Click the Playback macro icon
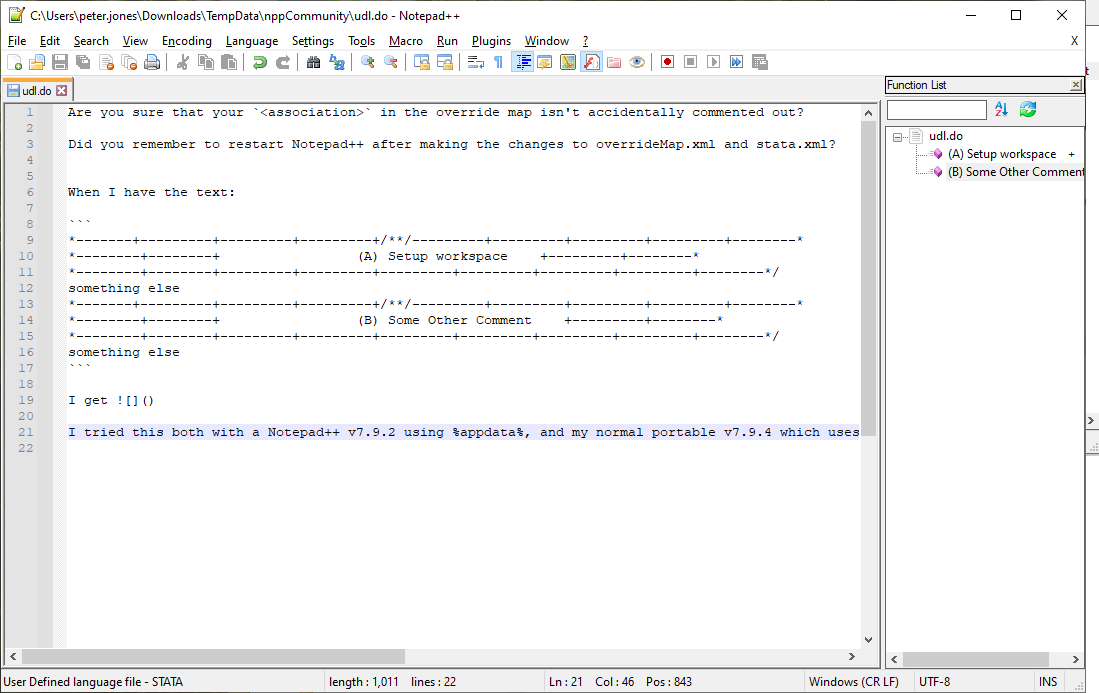The height and width of the screenshot is (693, 1099). [714, 62]
